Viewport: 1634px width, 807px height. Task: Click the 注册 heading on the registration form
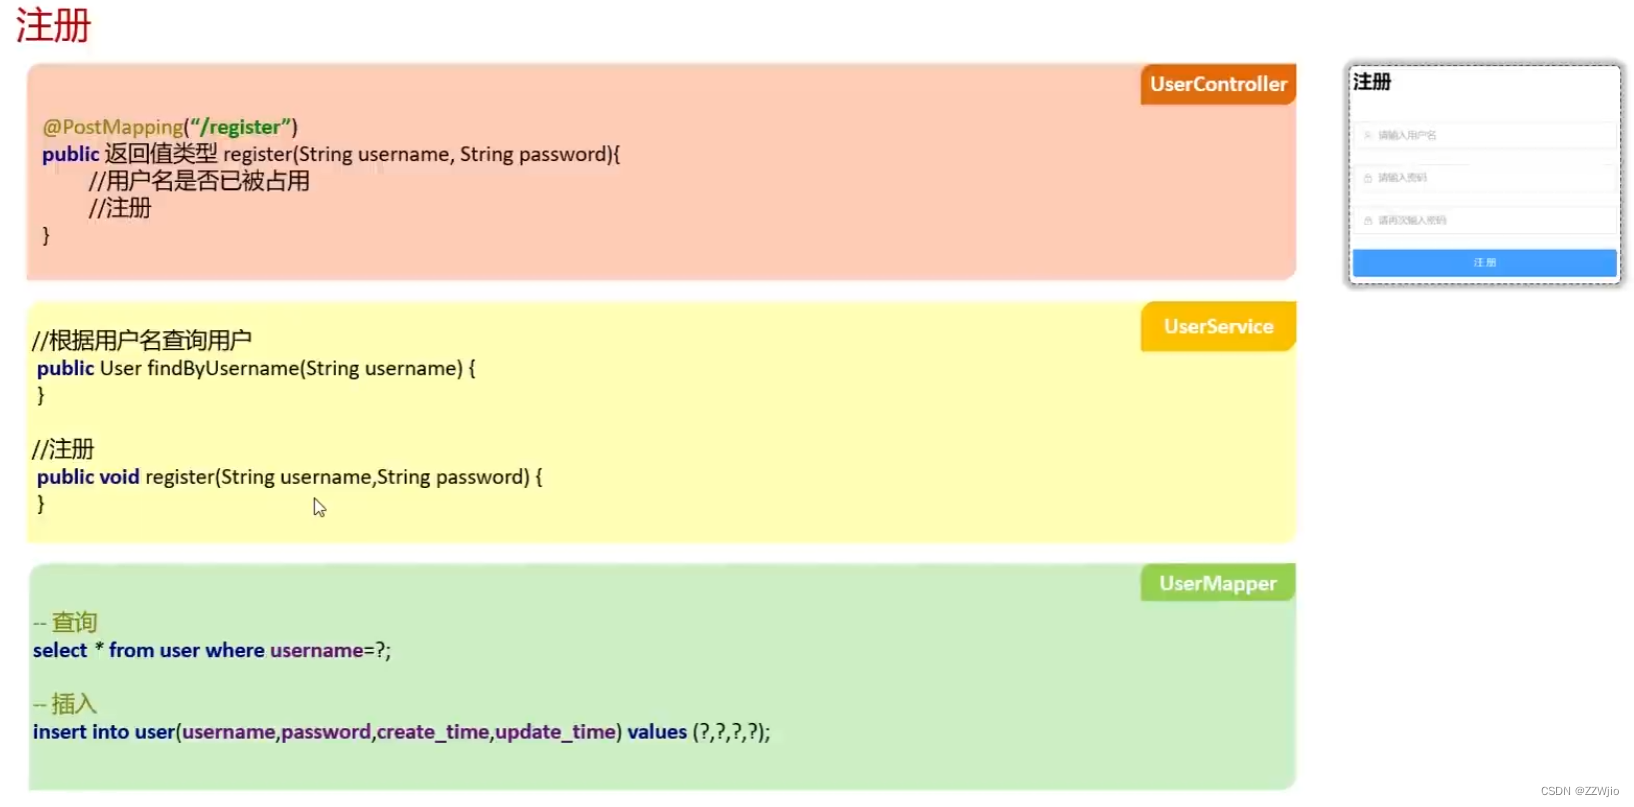(1372, 83)
